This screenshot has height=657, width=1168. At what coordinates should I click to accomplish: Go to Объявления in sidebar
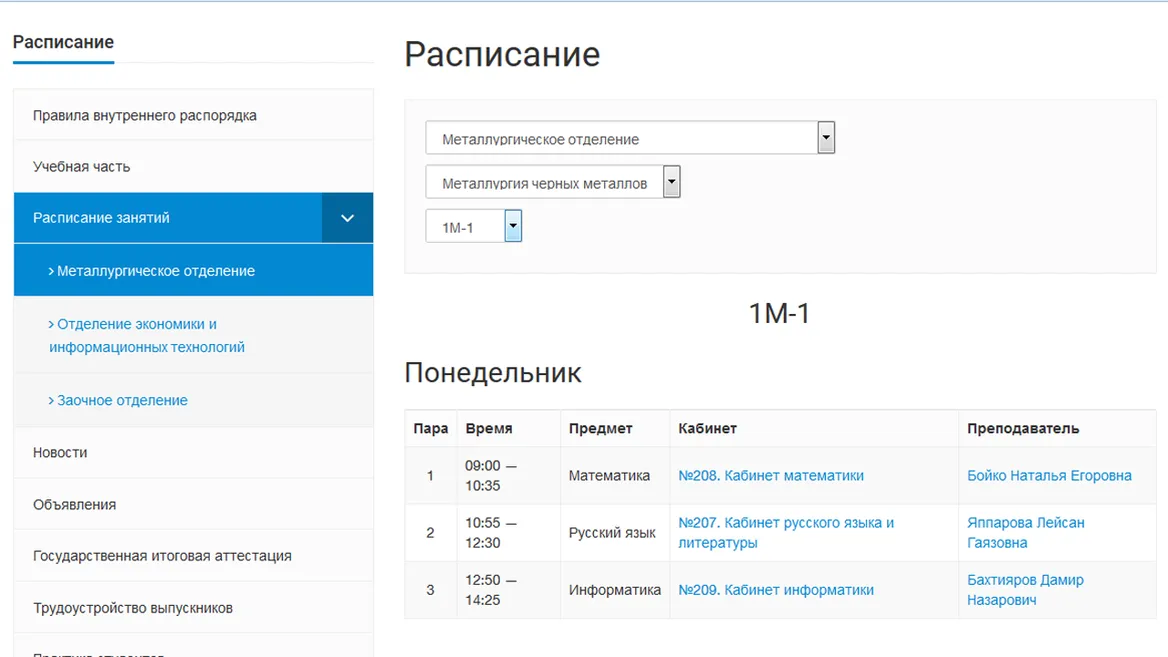point(194,504)
